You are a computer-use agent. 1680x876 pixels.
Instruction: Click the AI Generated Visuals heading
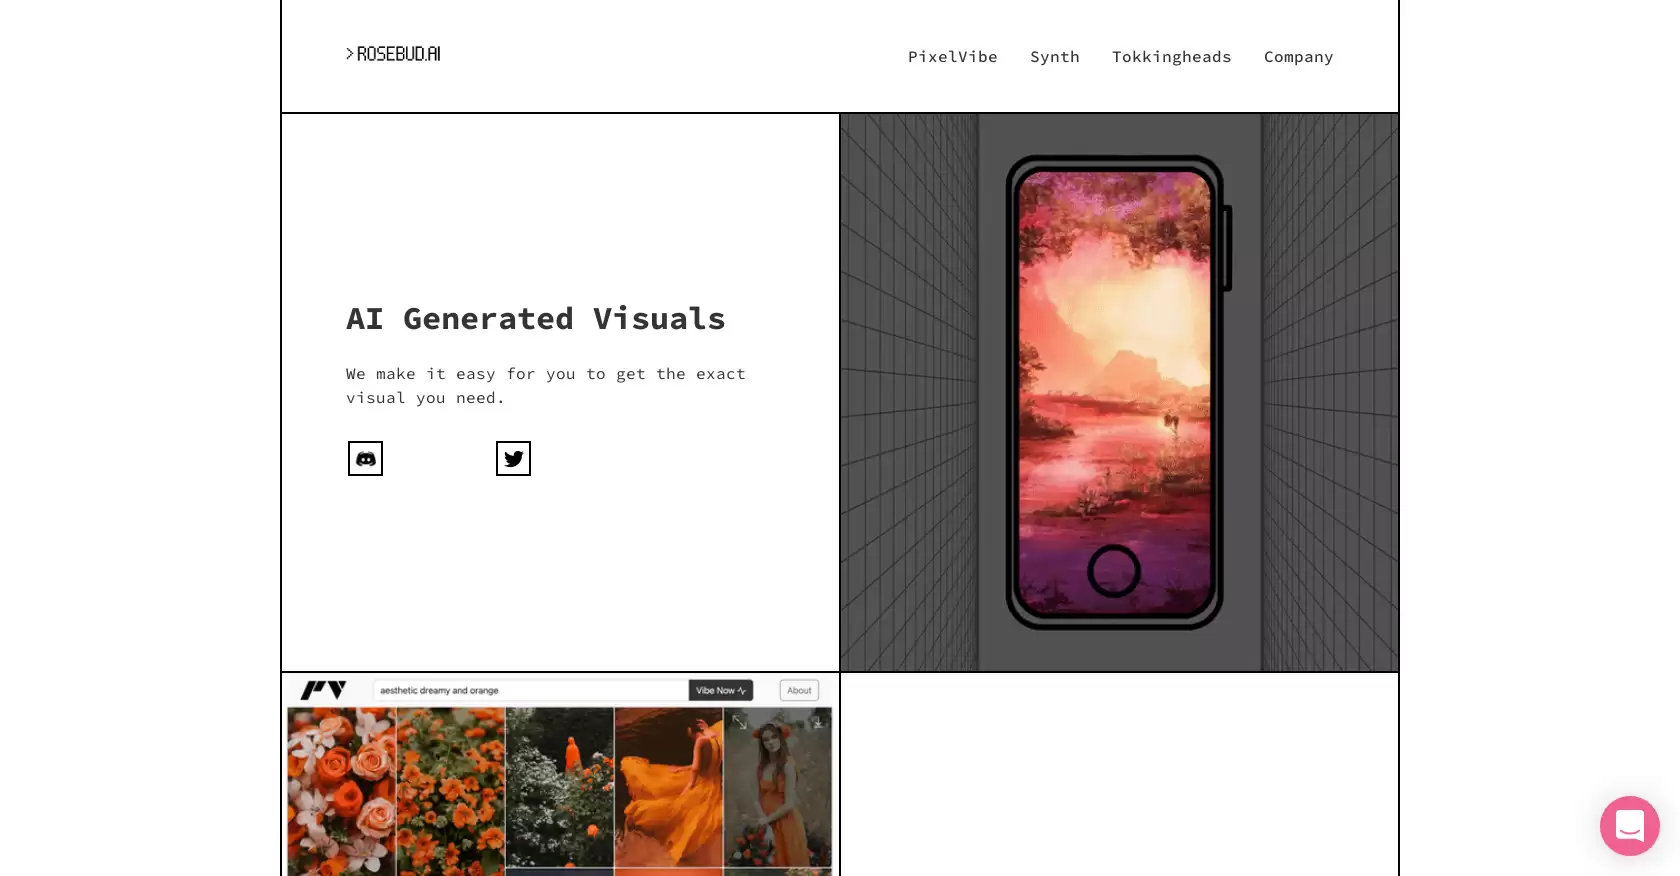[536, 319]
